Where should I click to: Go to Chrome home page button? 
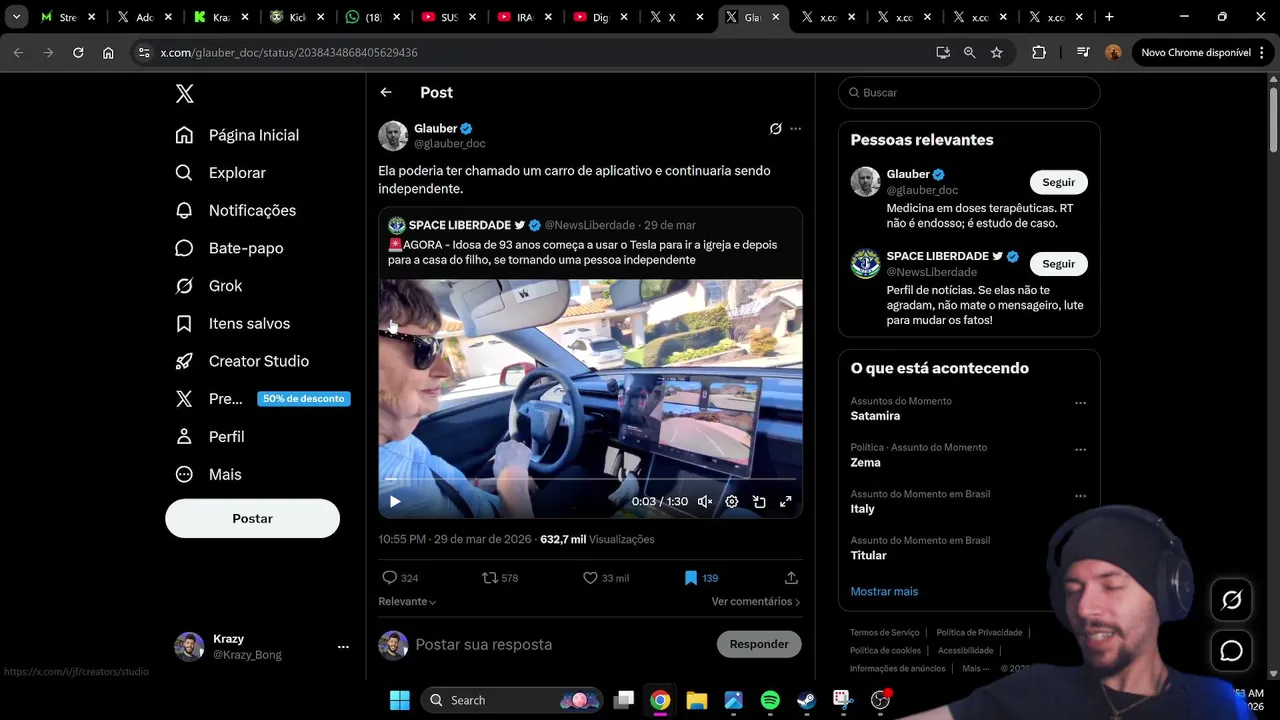tap(108, 53)
